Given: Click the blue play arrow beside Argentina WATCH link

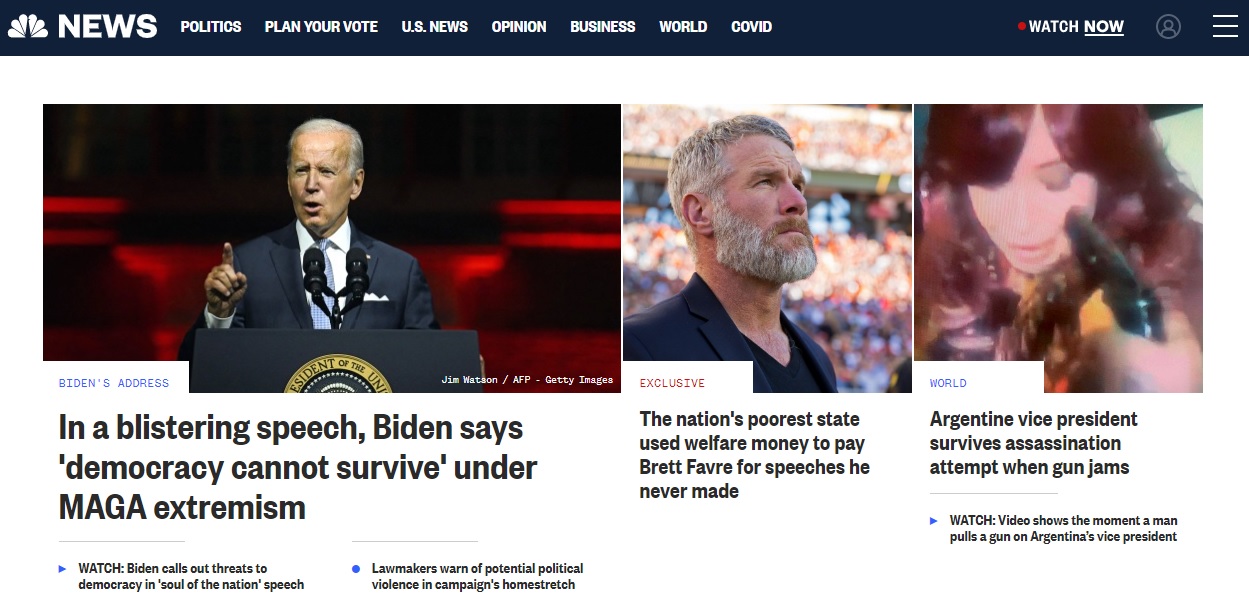Looking at the screenshot, I should coord(934,521).
